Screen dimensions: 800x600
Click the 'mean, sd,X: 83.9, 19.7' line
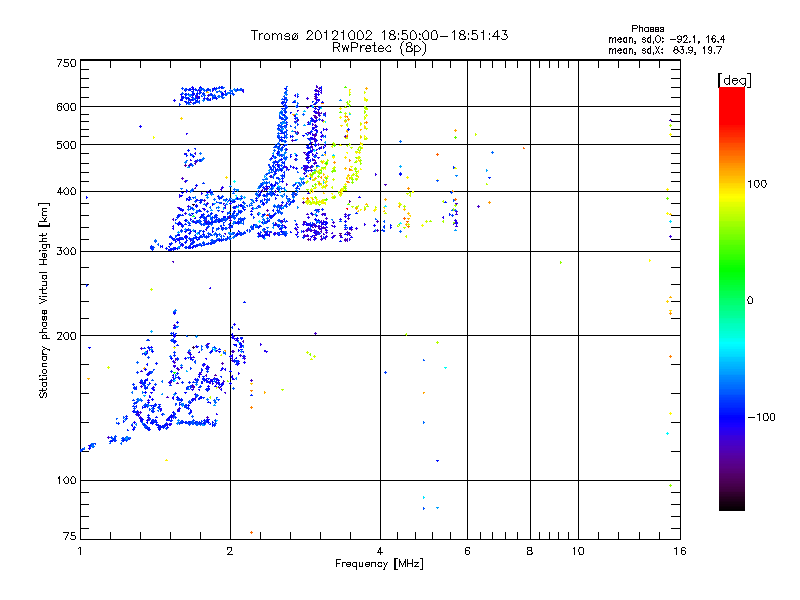point(665,50)
